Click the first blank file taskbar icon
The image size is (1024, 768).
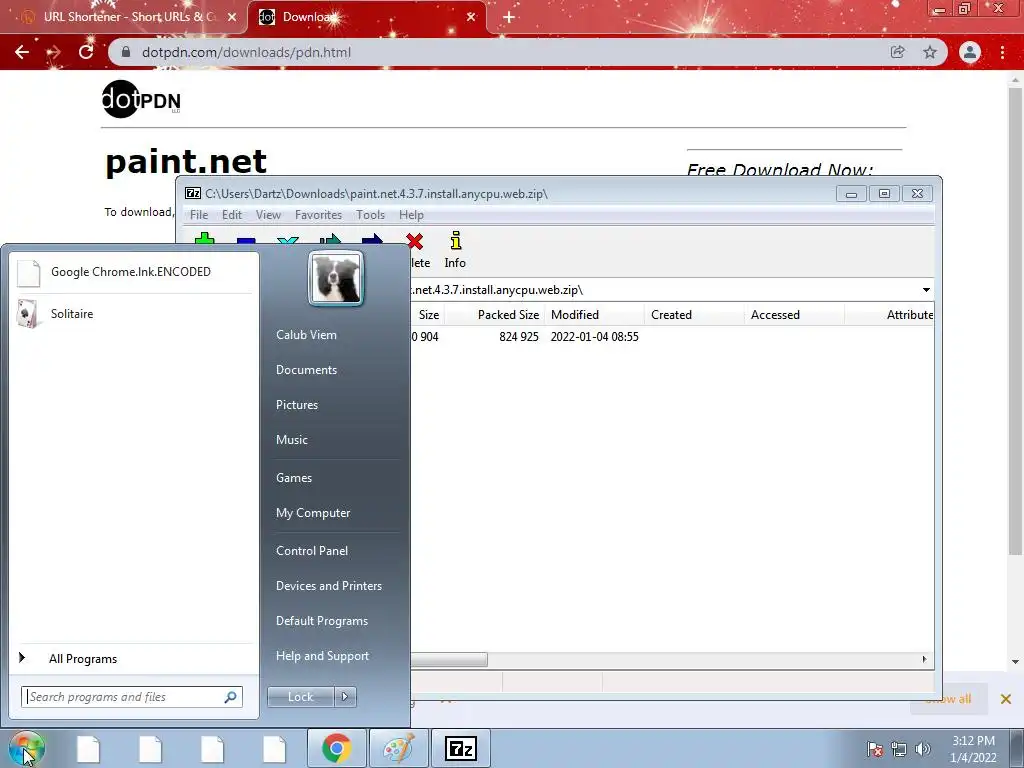pyautogui.click(x=88, y=748)
